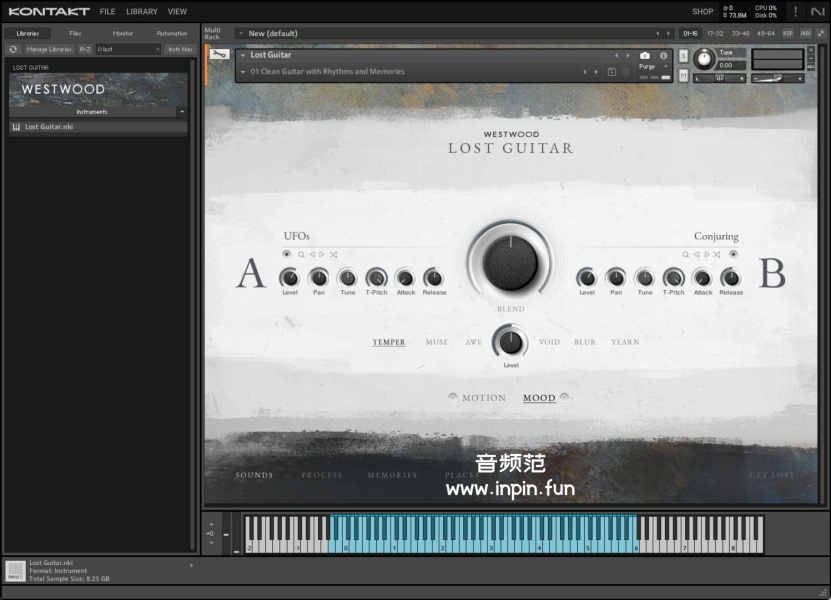Click the save snapshot disk icon
Viewport: 831px width, 600px height.
point(612,72)
